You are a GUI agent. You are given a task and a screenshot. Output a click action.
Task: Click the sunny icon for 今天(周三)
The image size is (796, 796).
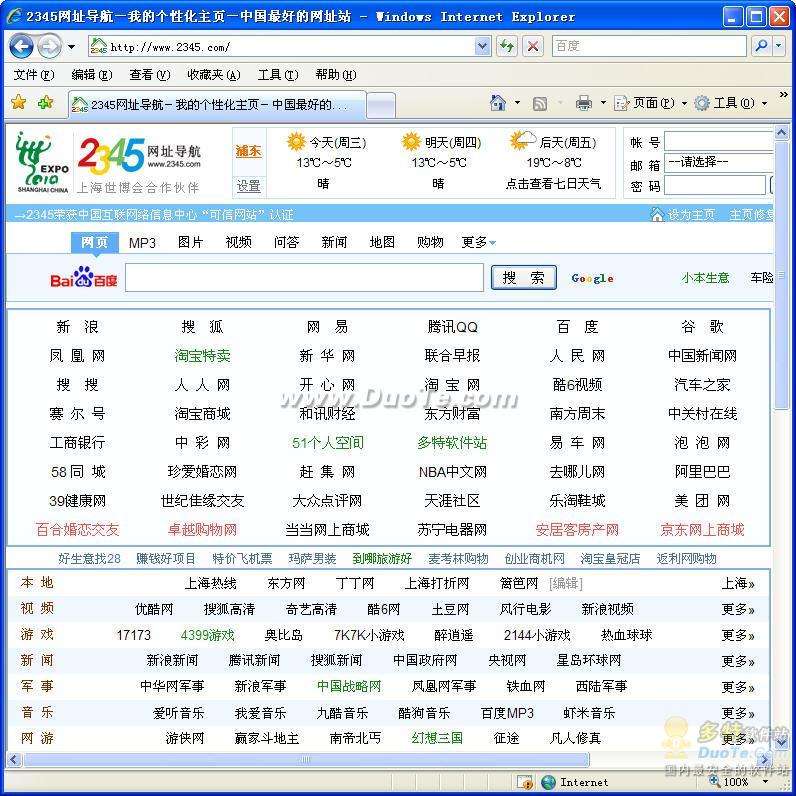(x=296, y=142)
